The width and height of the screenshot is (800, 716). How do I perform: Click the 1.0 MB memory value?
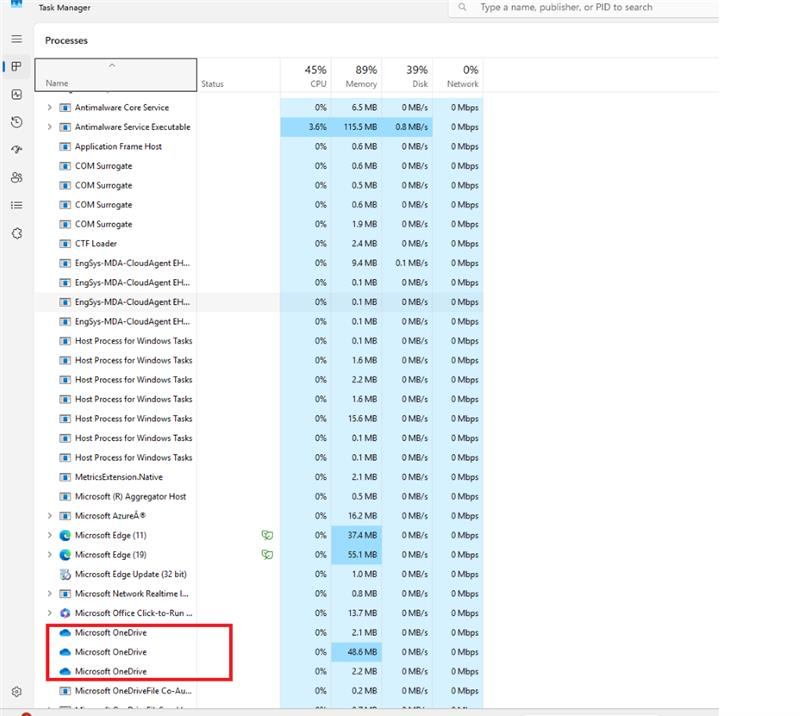(x=364, y=574)
